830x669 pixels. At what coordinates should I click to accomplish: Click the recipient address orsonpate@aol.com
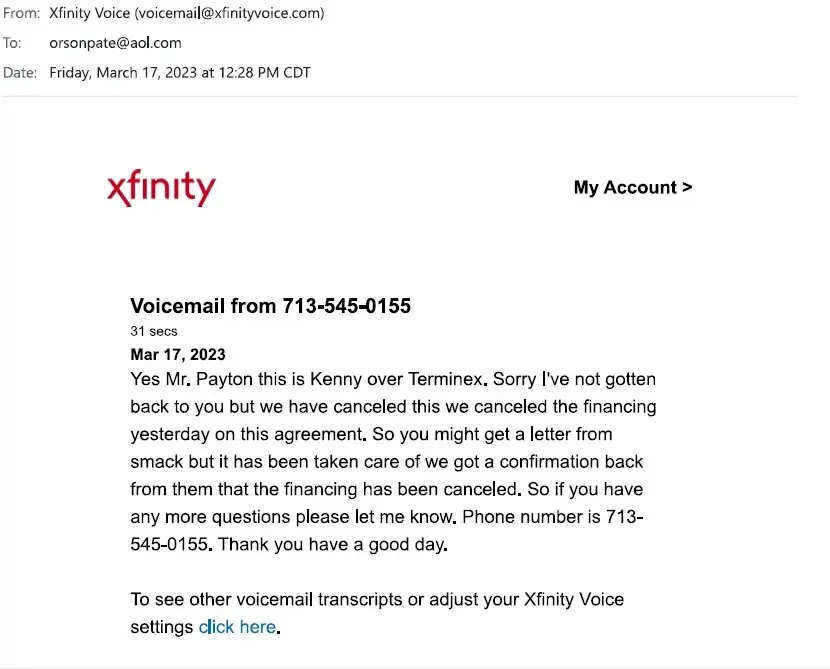click(x=115, y=43)
